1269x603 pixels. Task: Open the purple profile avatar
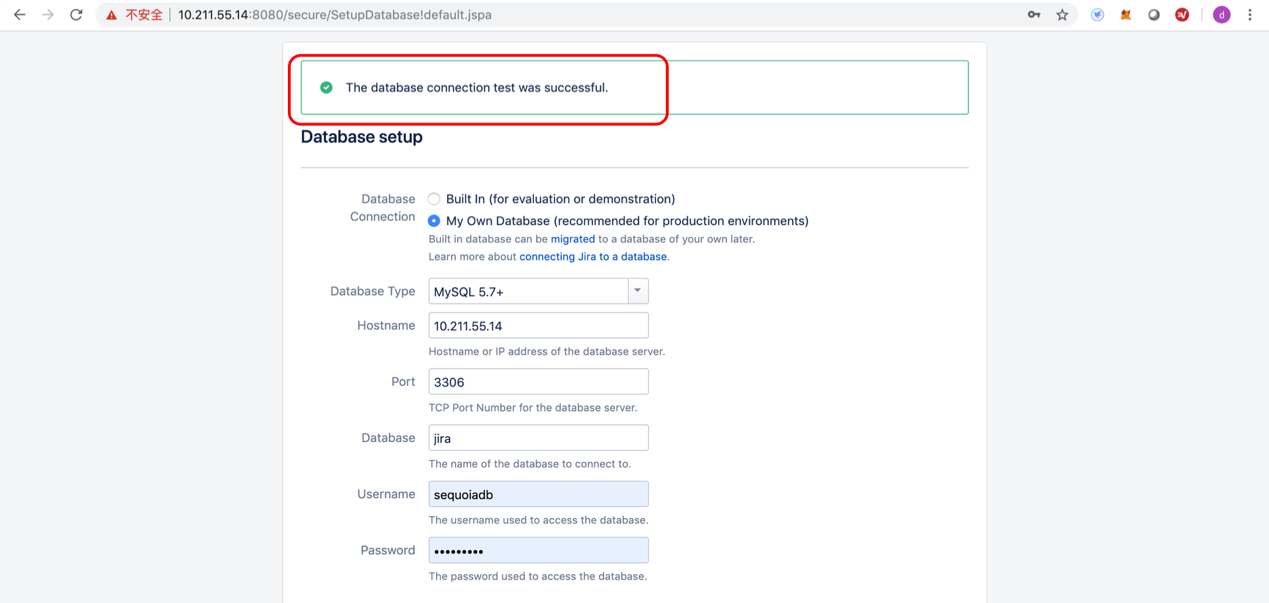pyautogui.click(x=1221, y=15)
